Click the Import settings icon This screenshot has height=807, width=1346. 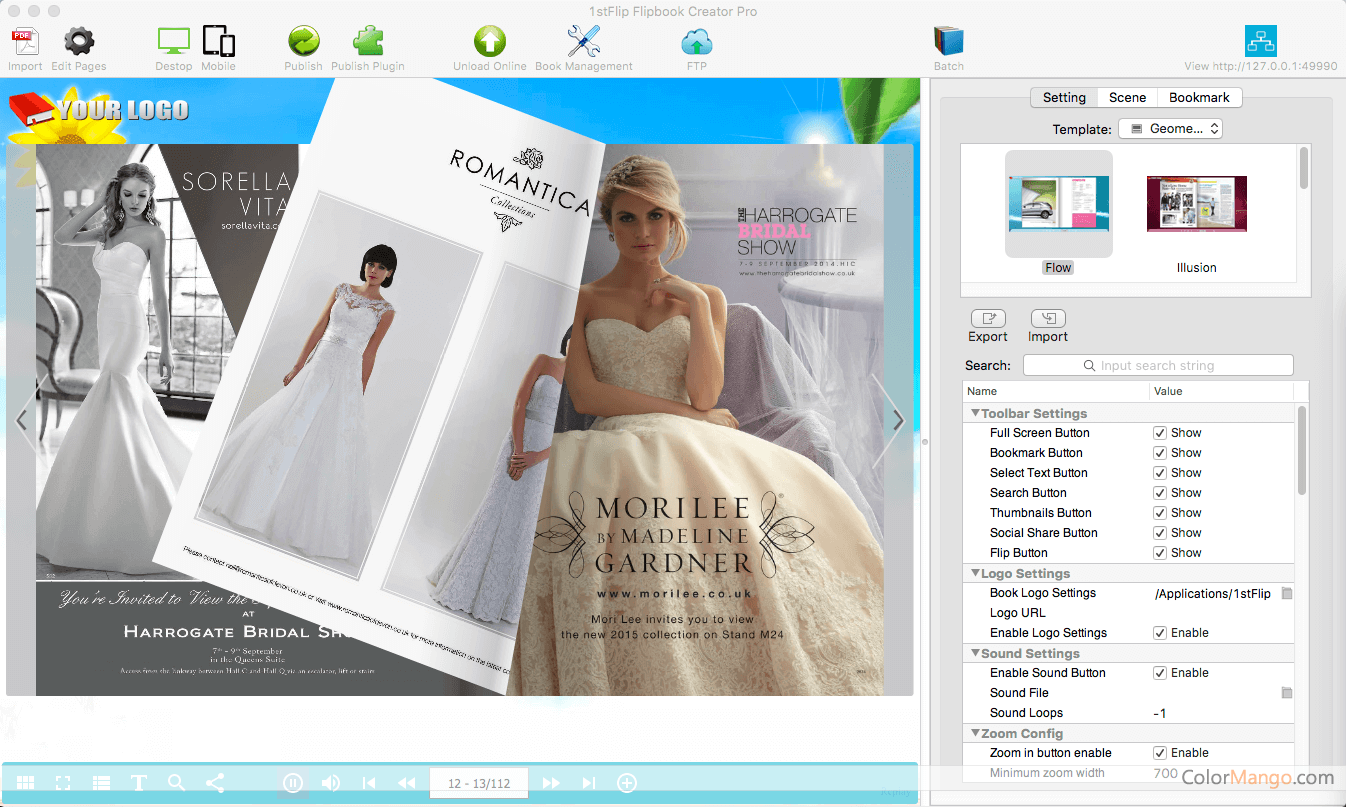tap(1048, 318)
